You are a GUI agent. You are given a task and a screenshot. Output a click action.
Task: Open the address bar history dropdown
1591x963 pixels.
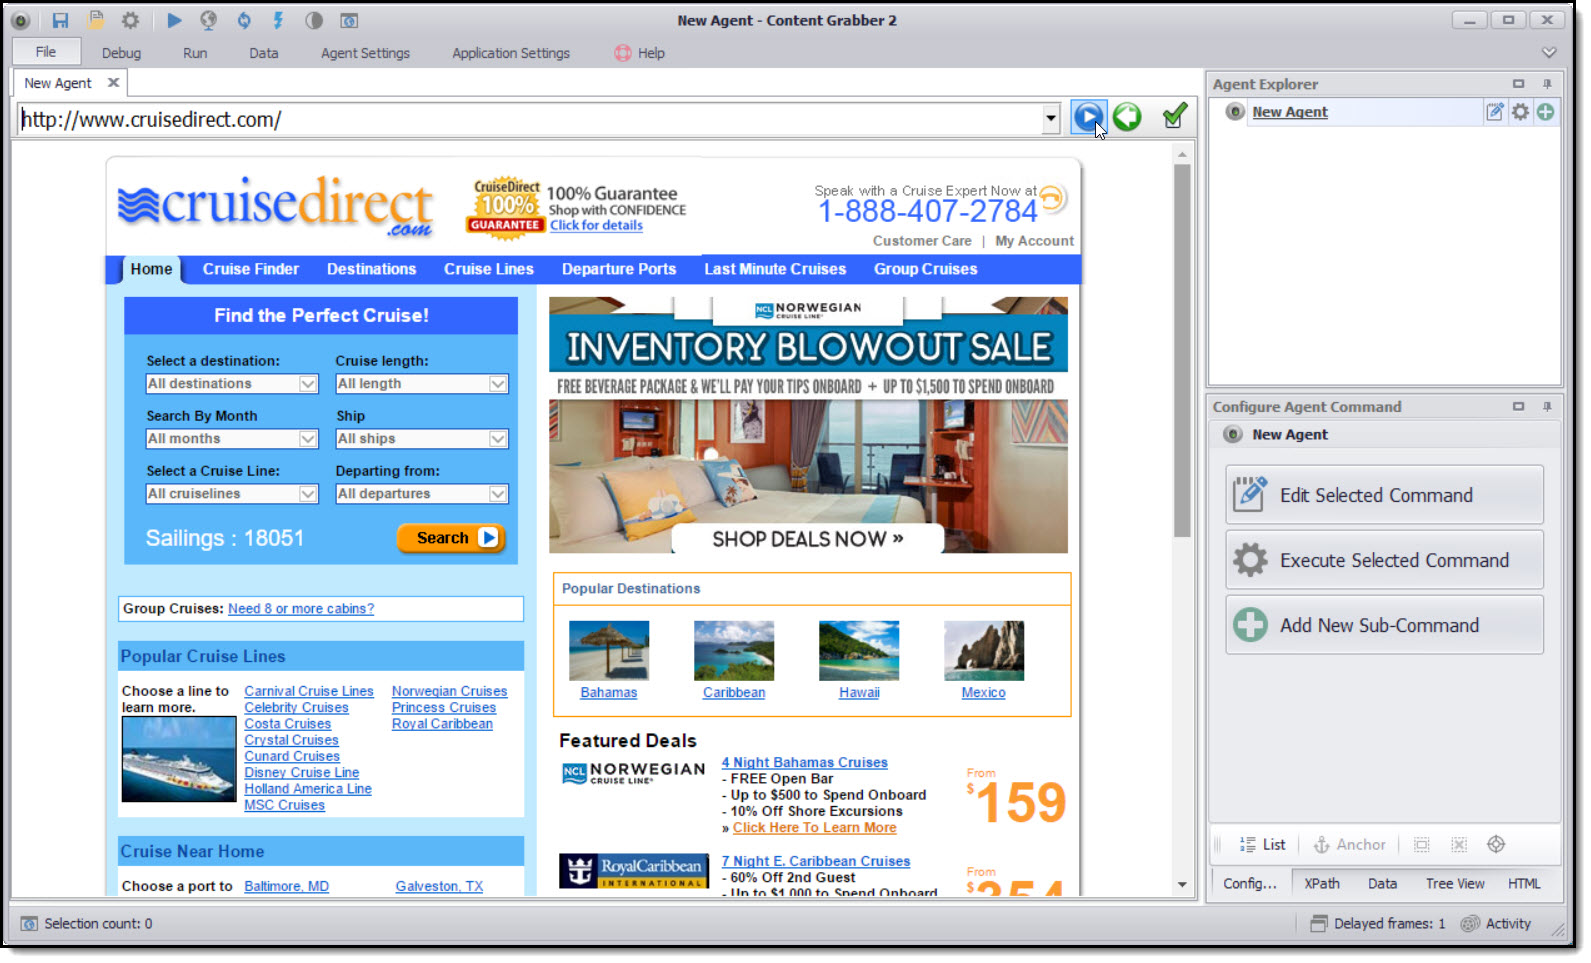point(1050,119)
